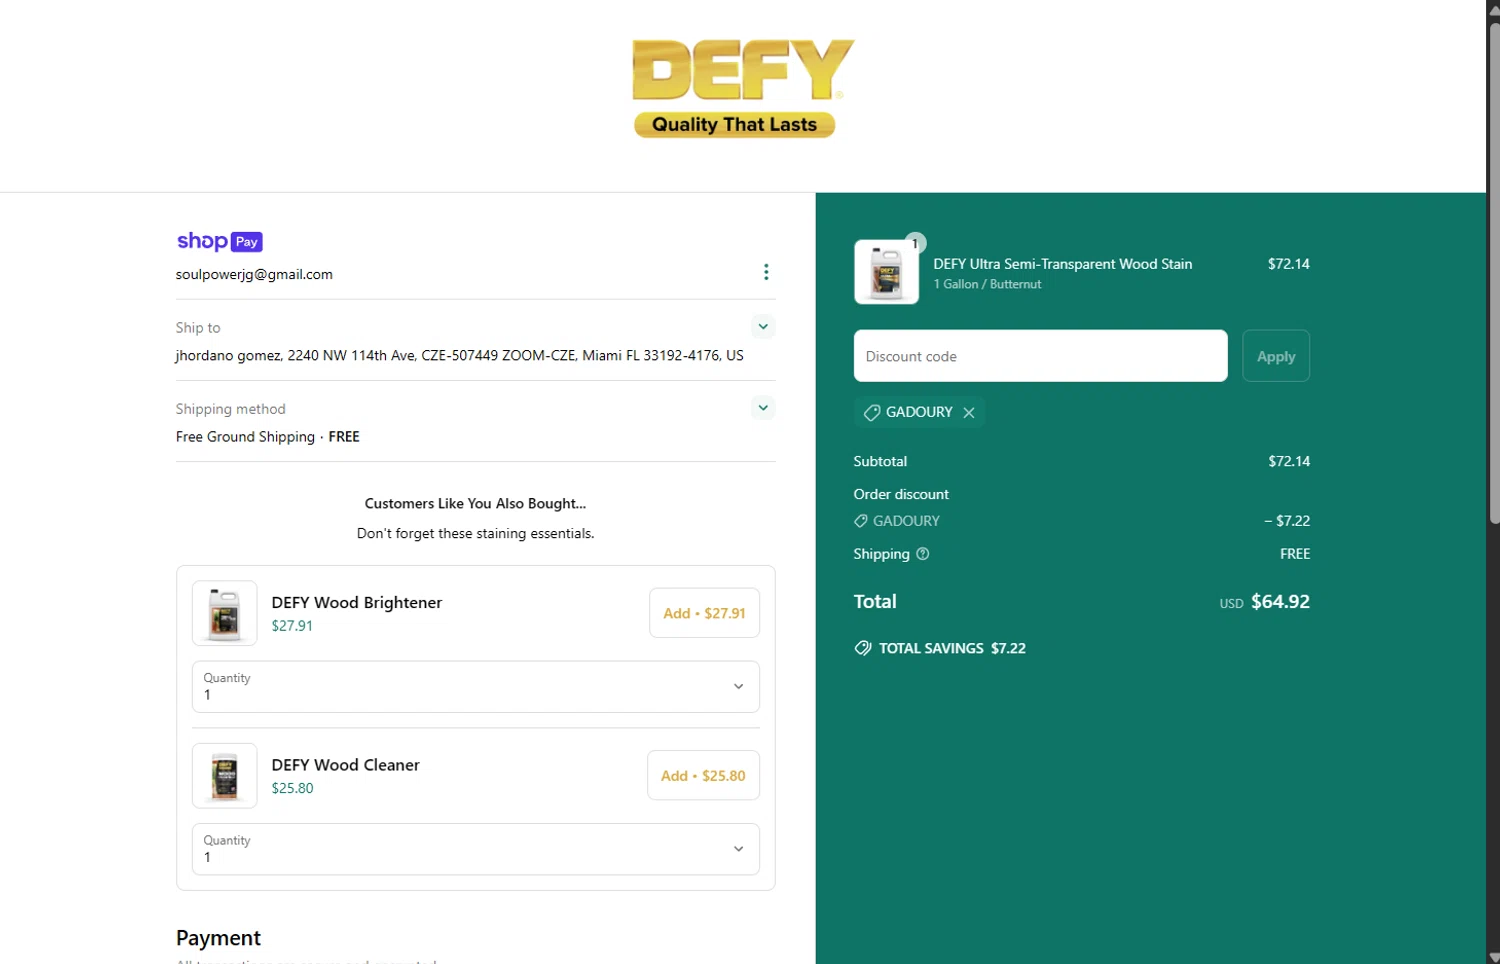Click the shipping address text
The image size is (1500, 964).
pos(459,355)
